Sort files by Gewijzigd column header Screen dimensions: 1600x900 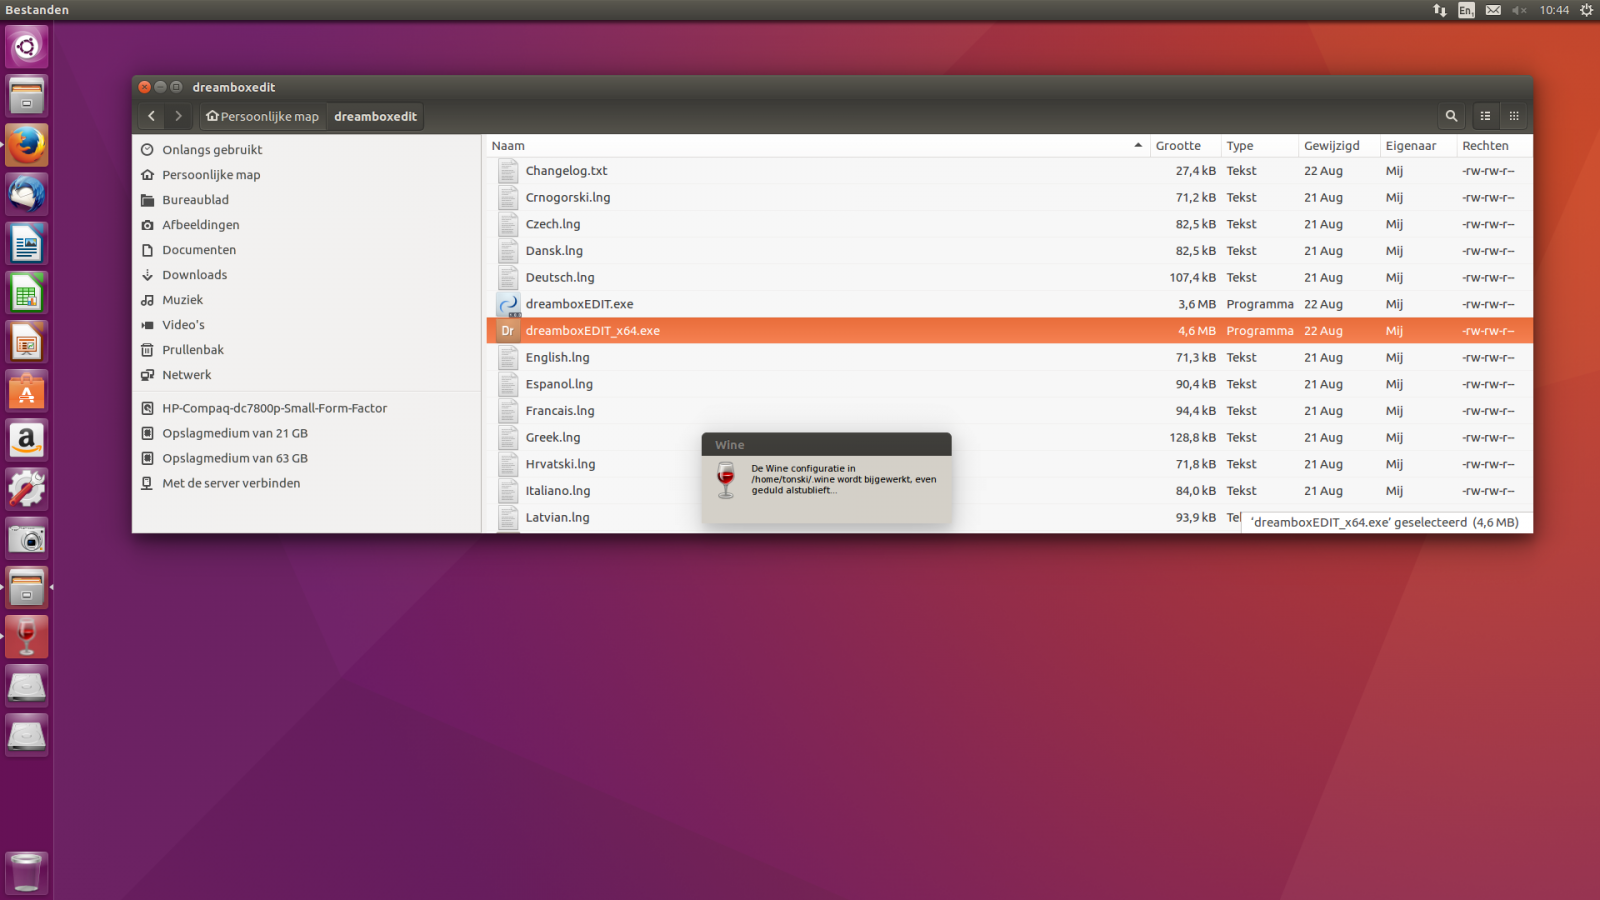point(1331,146)
